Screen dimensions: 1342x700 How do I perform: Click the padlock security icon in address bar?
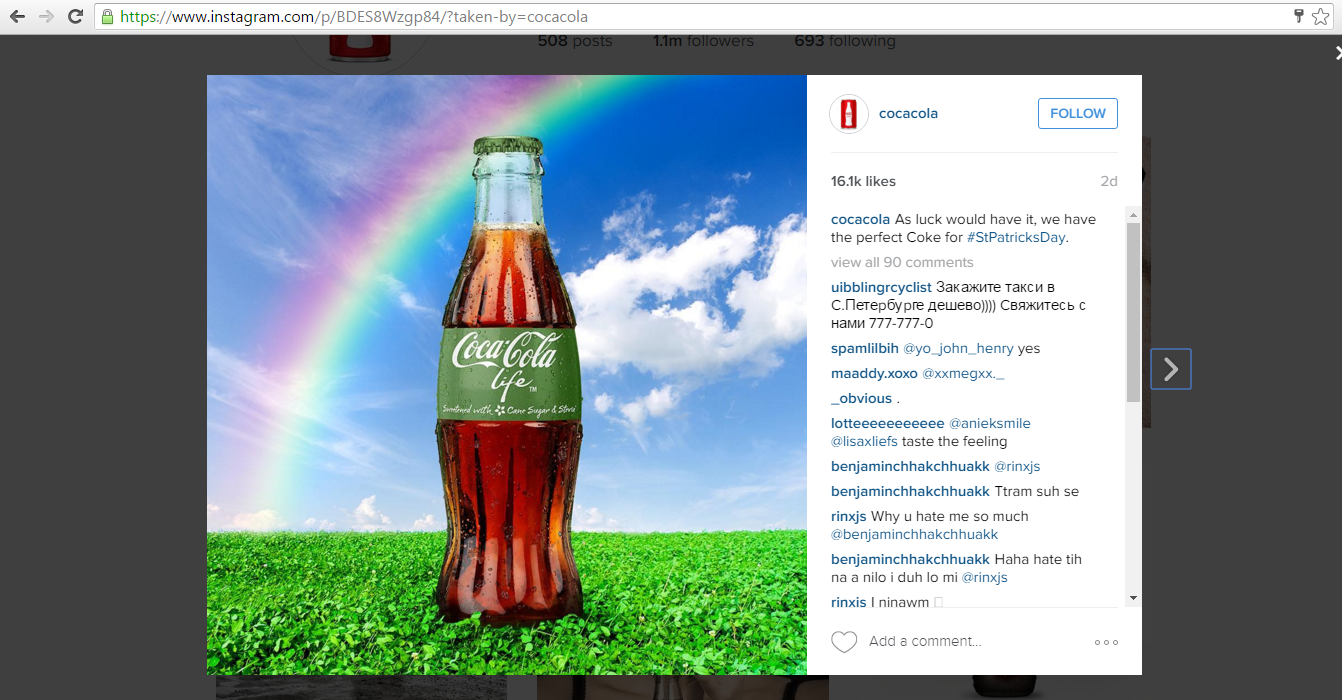pyautogui.click(x=106, y=16)
